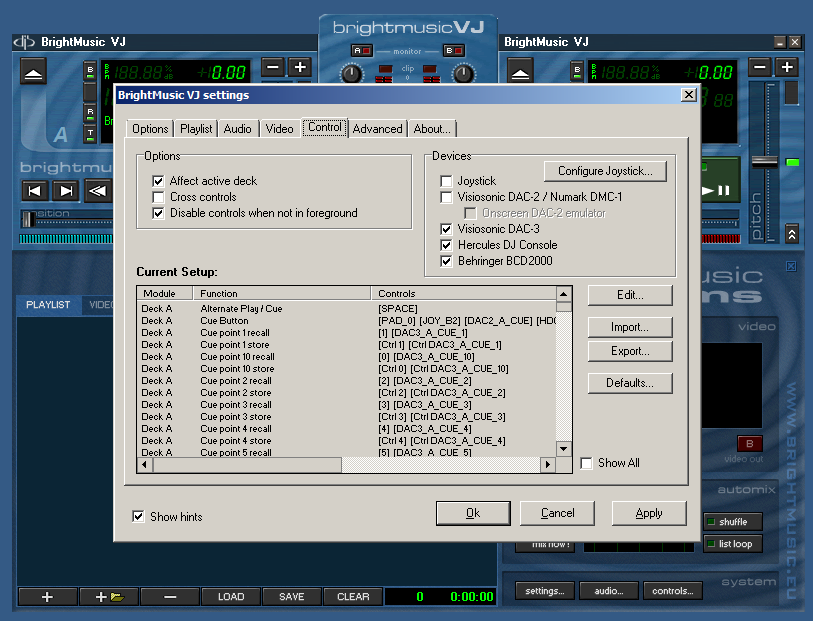Uncheck Hercules DJ Console device
This screenshot has height=621, width=813.
click(x=446, y=245)
